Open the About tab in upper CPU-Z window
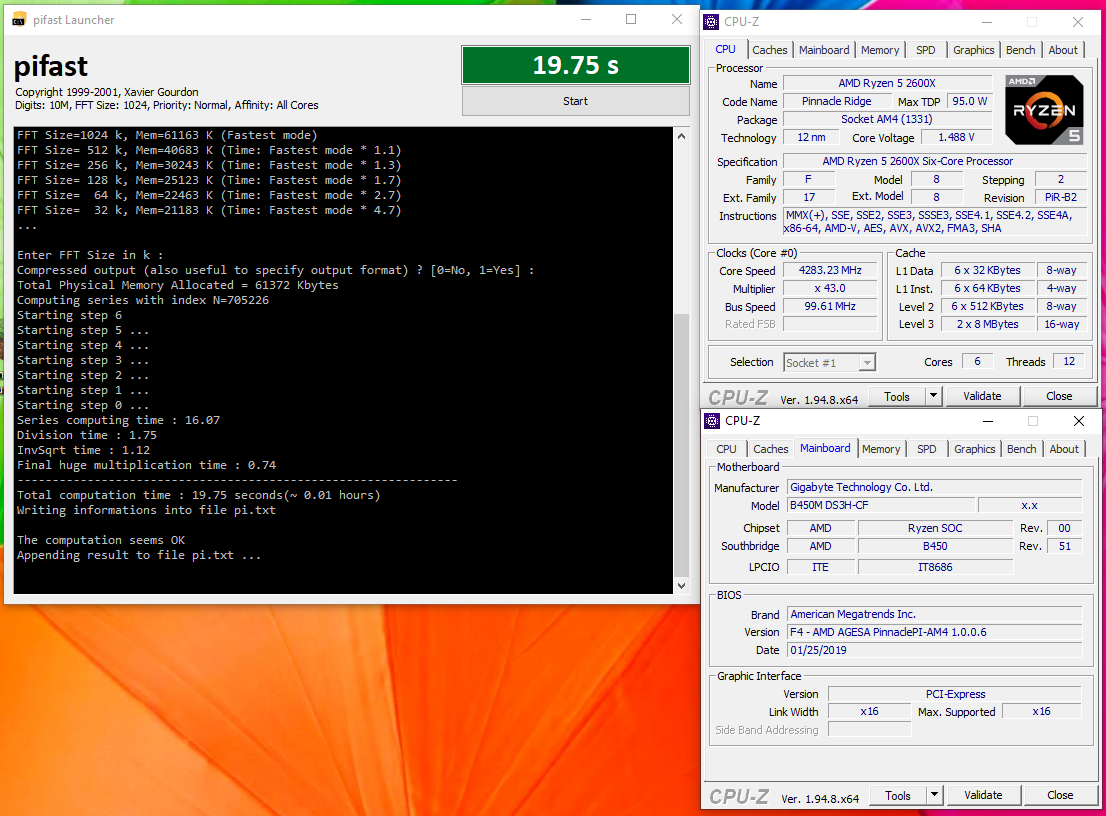 coord(1063,50)
